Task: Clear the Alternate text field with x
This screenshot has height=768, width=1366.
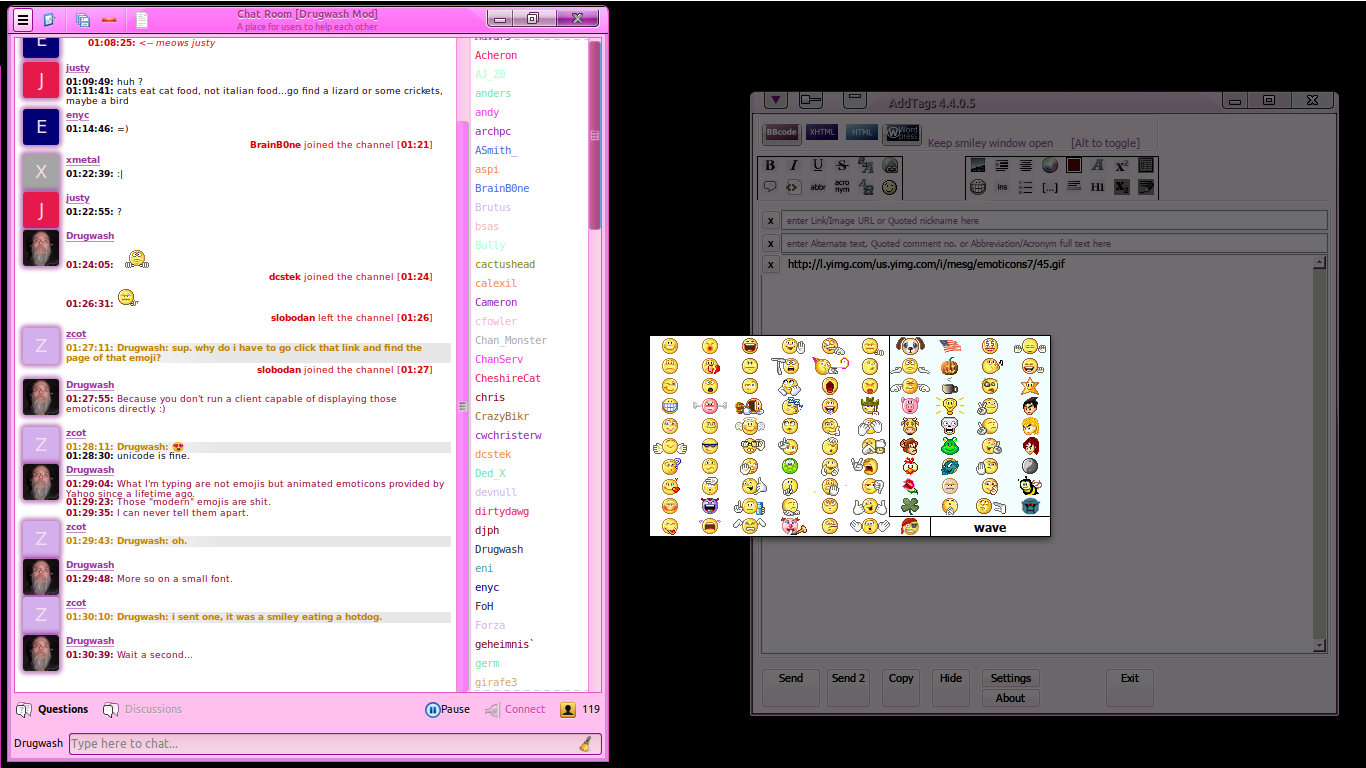Action: (x=771, y=243)
